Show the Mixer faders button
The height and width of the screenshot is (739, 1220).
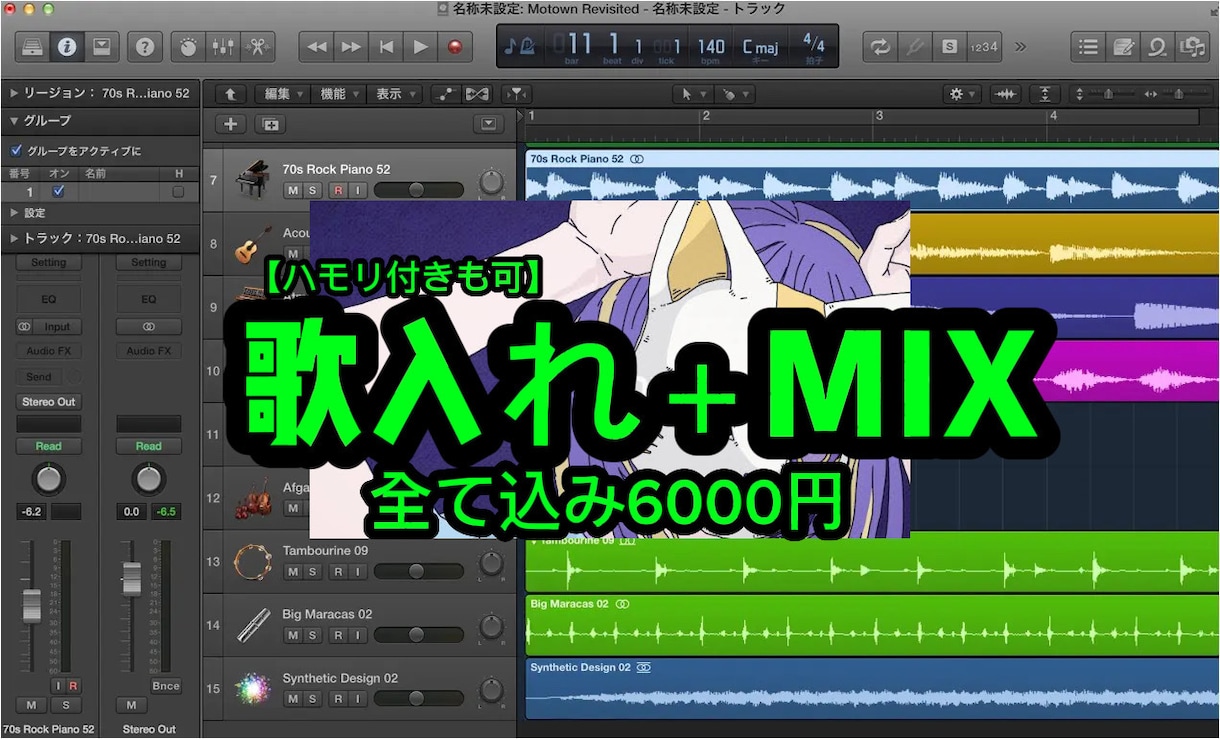pos(223,46)
